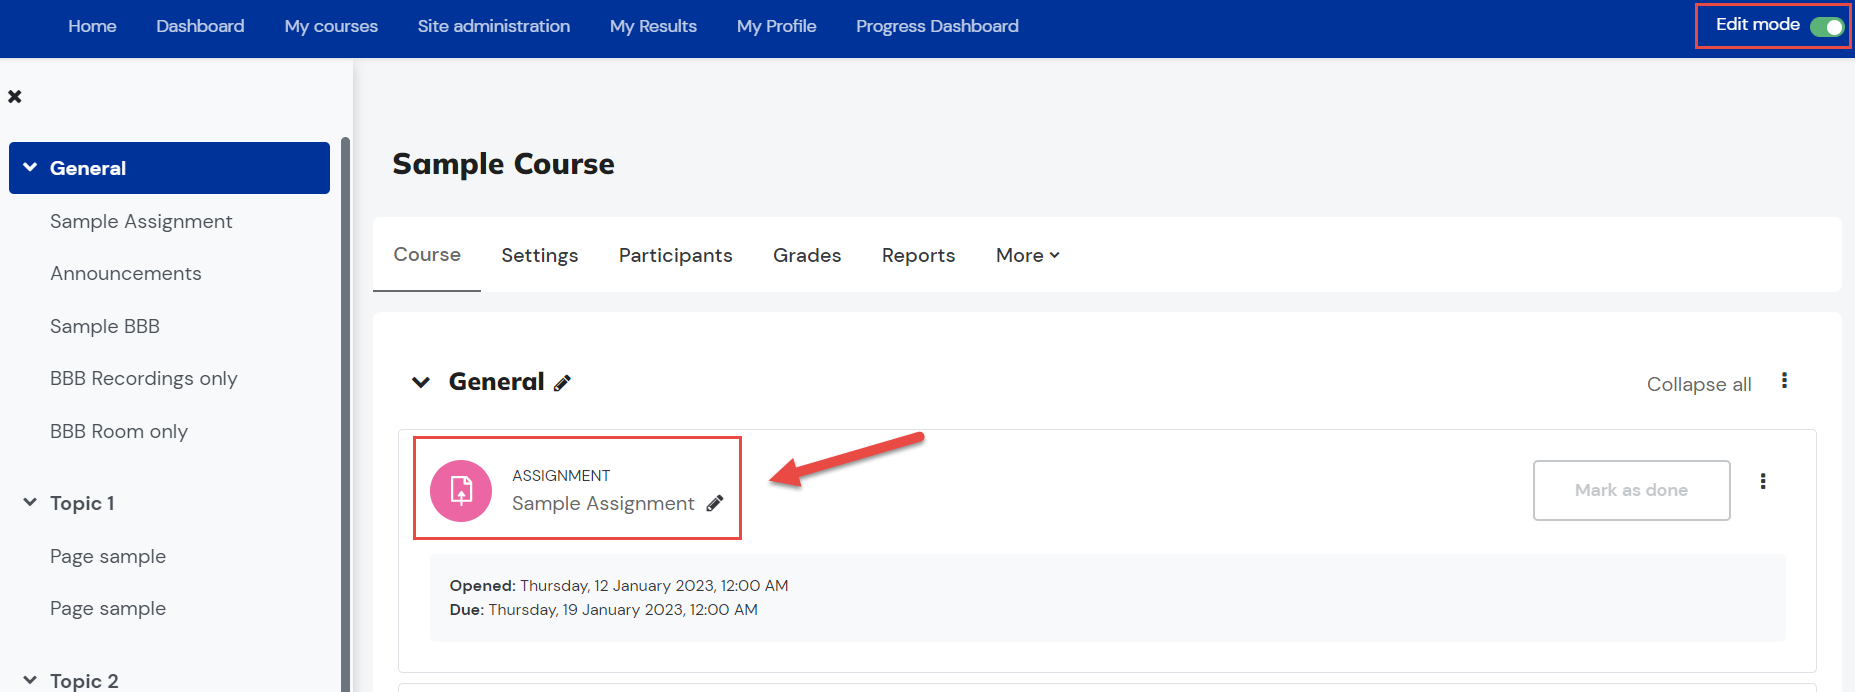Open first Page sample under Topic 1
Viewport: 1855px width, 692px height.
[108, 556]
